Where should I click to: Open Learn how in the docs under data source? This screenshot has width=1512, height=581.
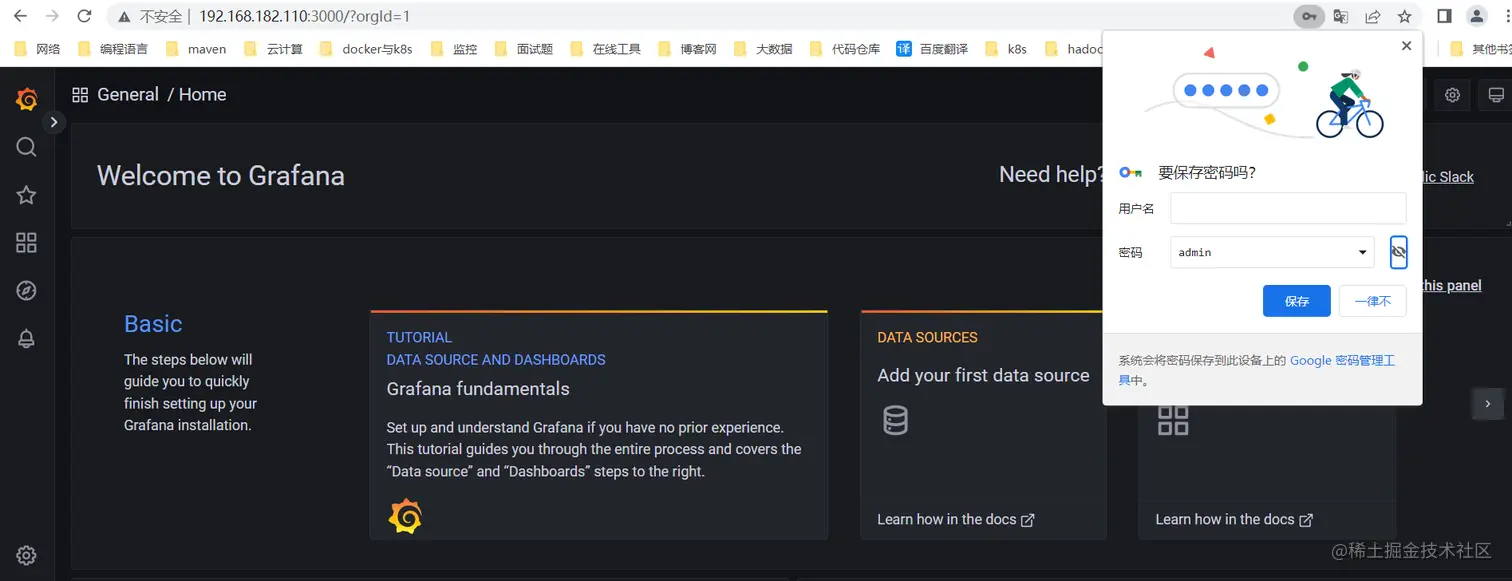click(956, 519)
